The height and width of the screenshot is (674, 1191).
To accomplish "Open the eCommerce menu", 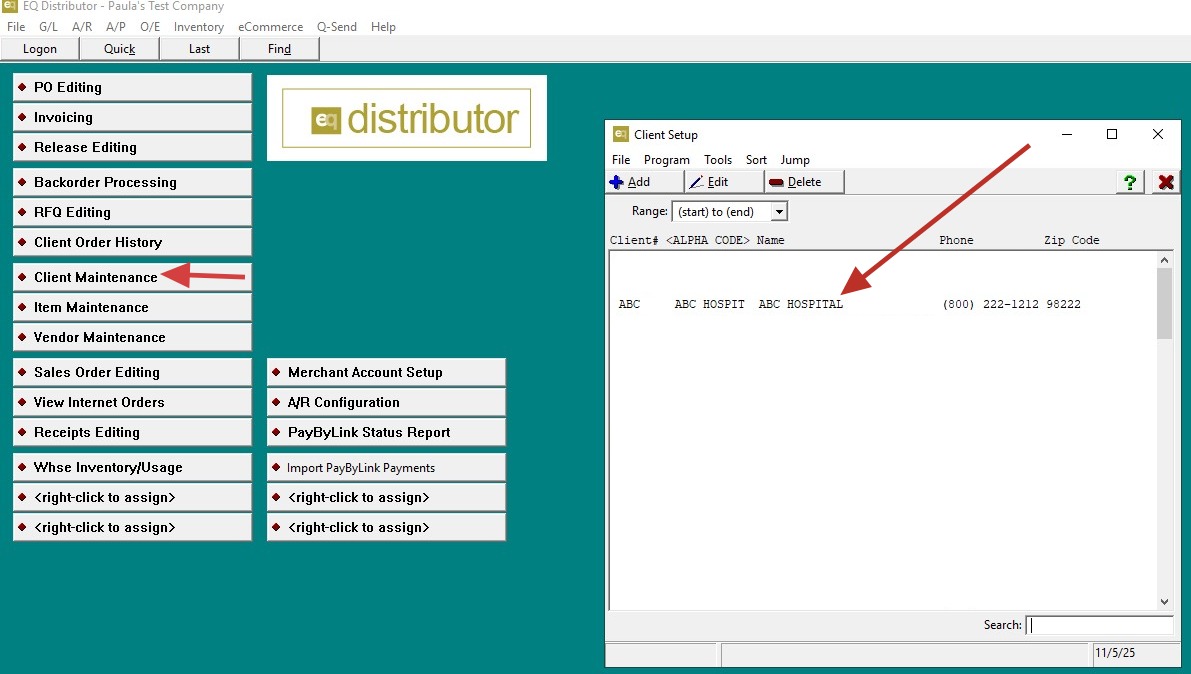I will pos(270,27).
